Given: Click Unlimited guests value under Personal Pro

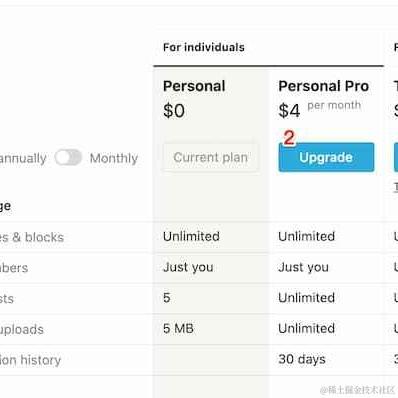Looking at the screenshot, I should point(307,298).
